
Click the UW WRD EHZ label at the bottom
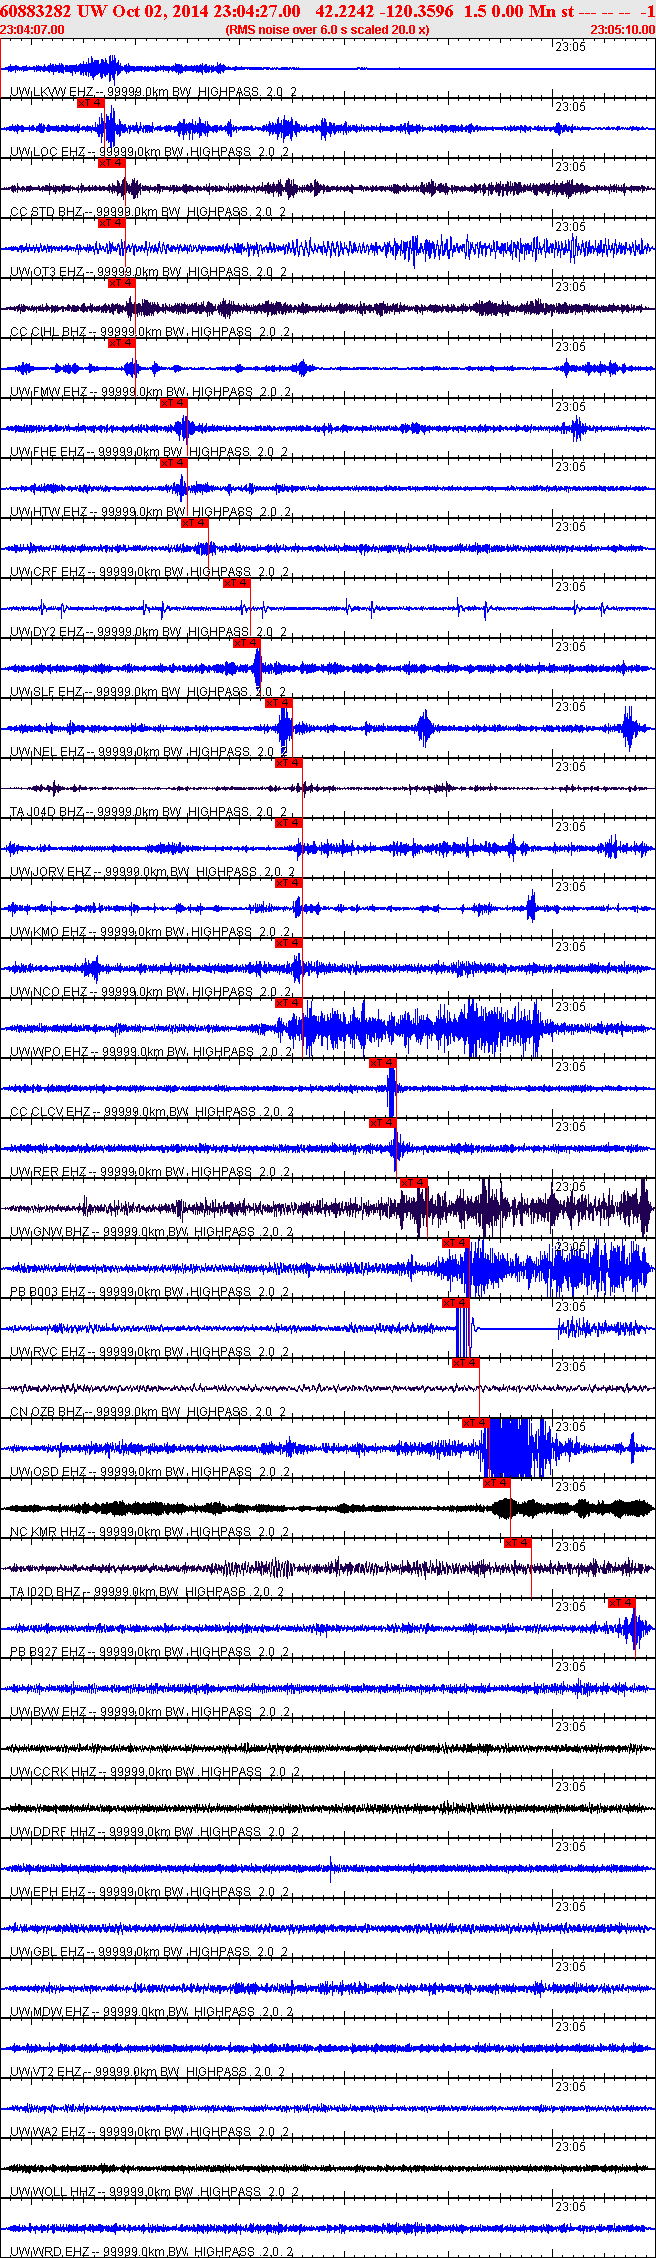50,2252
